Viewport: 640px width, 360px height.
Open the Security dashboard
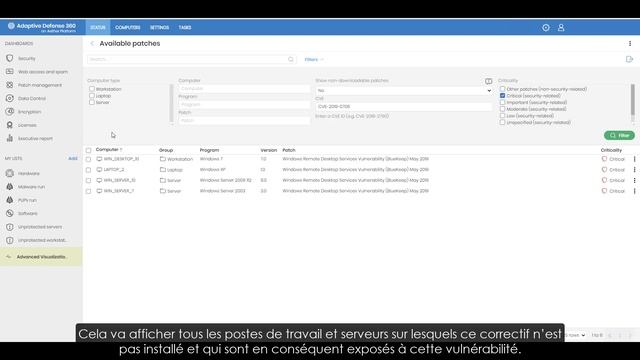tap(27, 58)
